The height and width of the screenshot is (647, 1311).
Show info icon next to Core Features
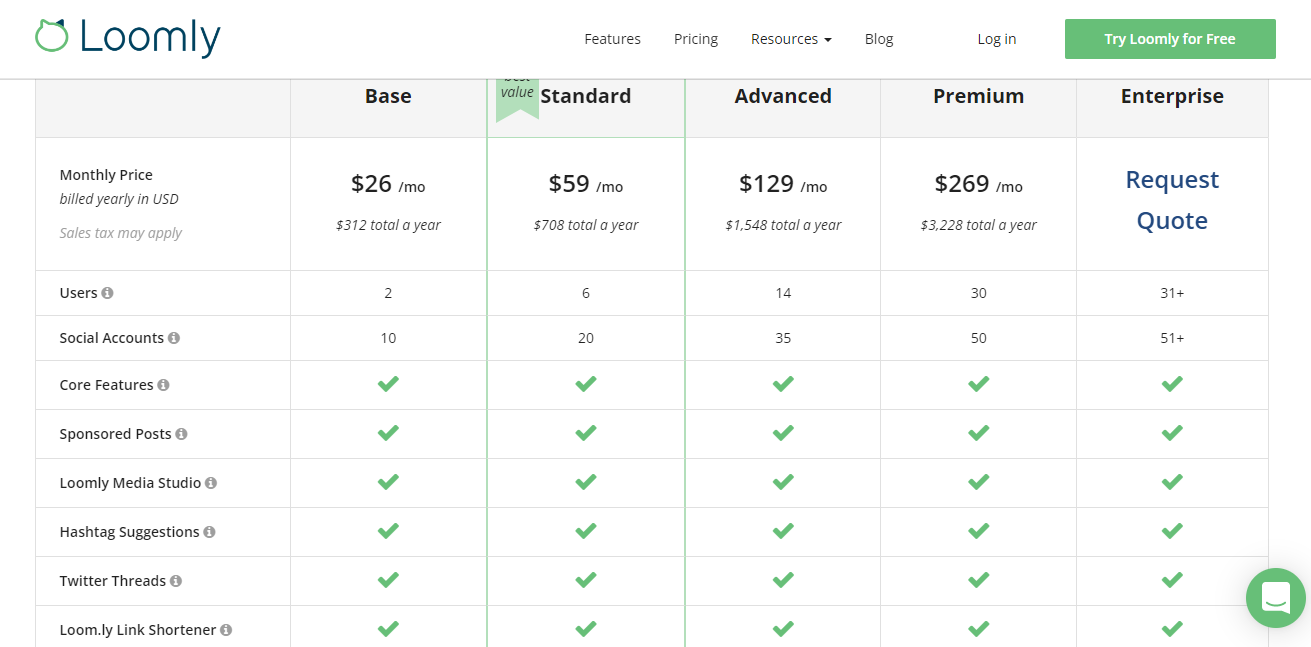click(164, 385)
